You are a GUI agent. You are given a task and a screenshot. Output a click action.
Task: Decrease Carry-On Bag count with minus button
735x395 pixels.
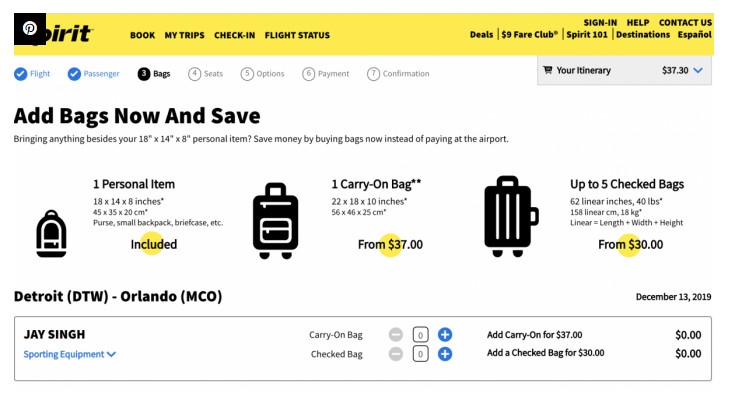(x=396, y=335)
